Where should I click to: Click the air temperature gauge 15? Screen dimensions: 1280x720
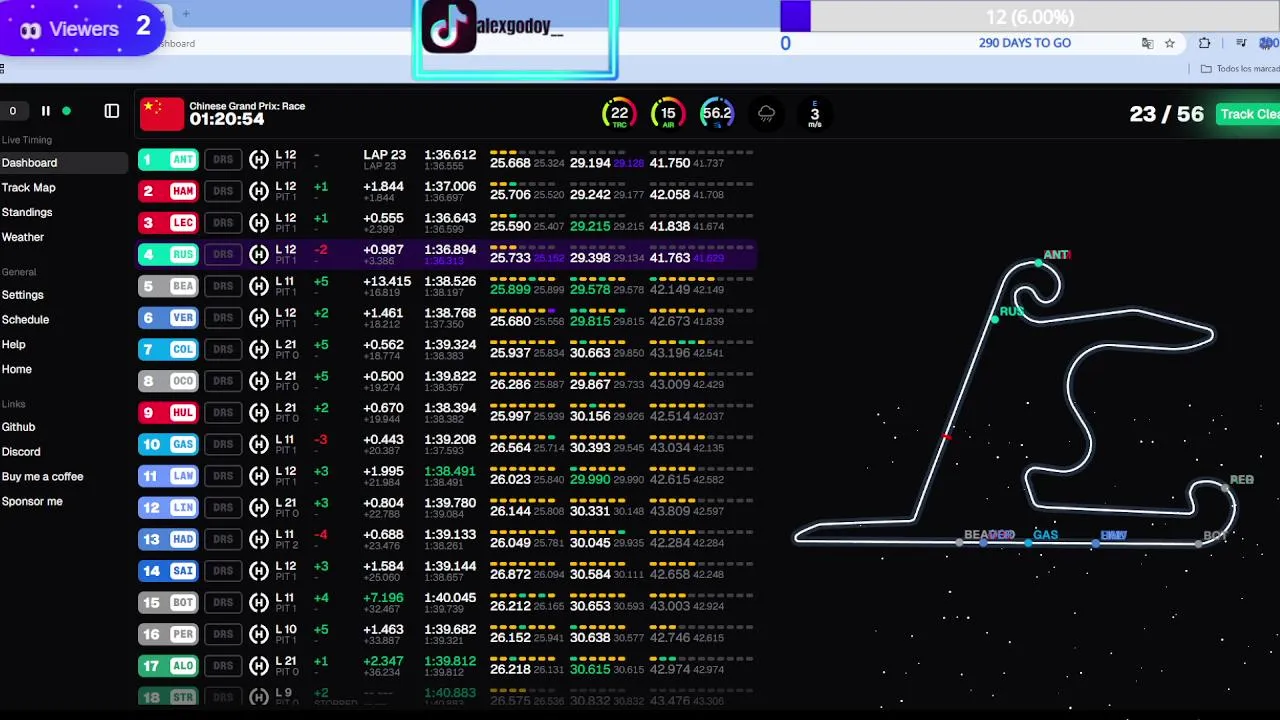[x=668, y=114]
